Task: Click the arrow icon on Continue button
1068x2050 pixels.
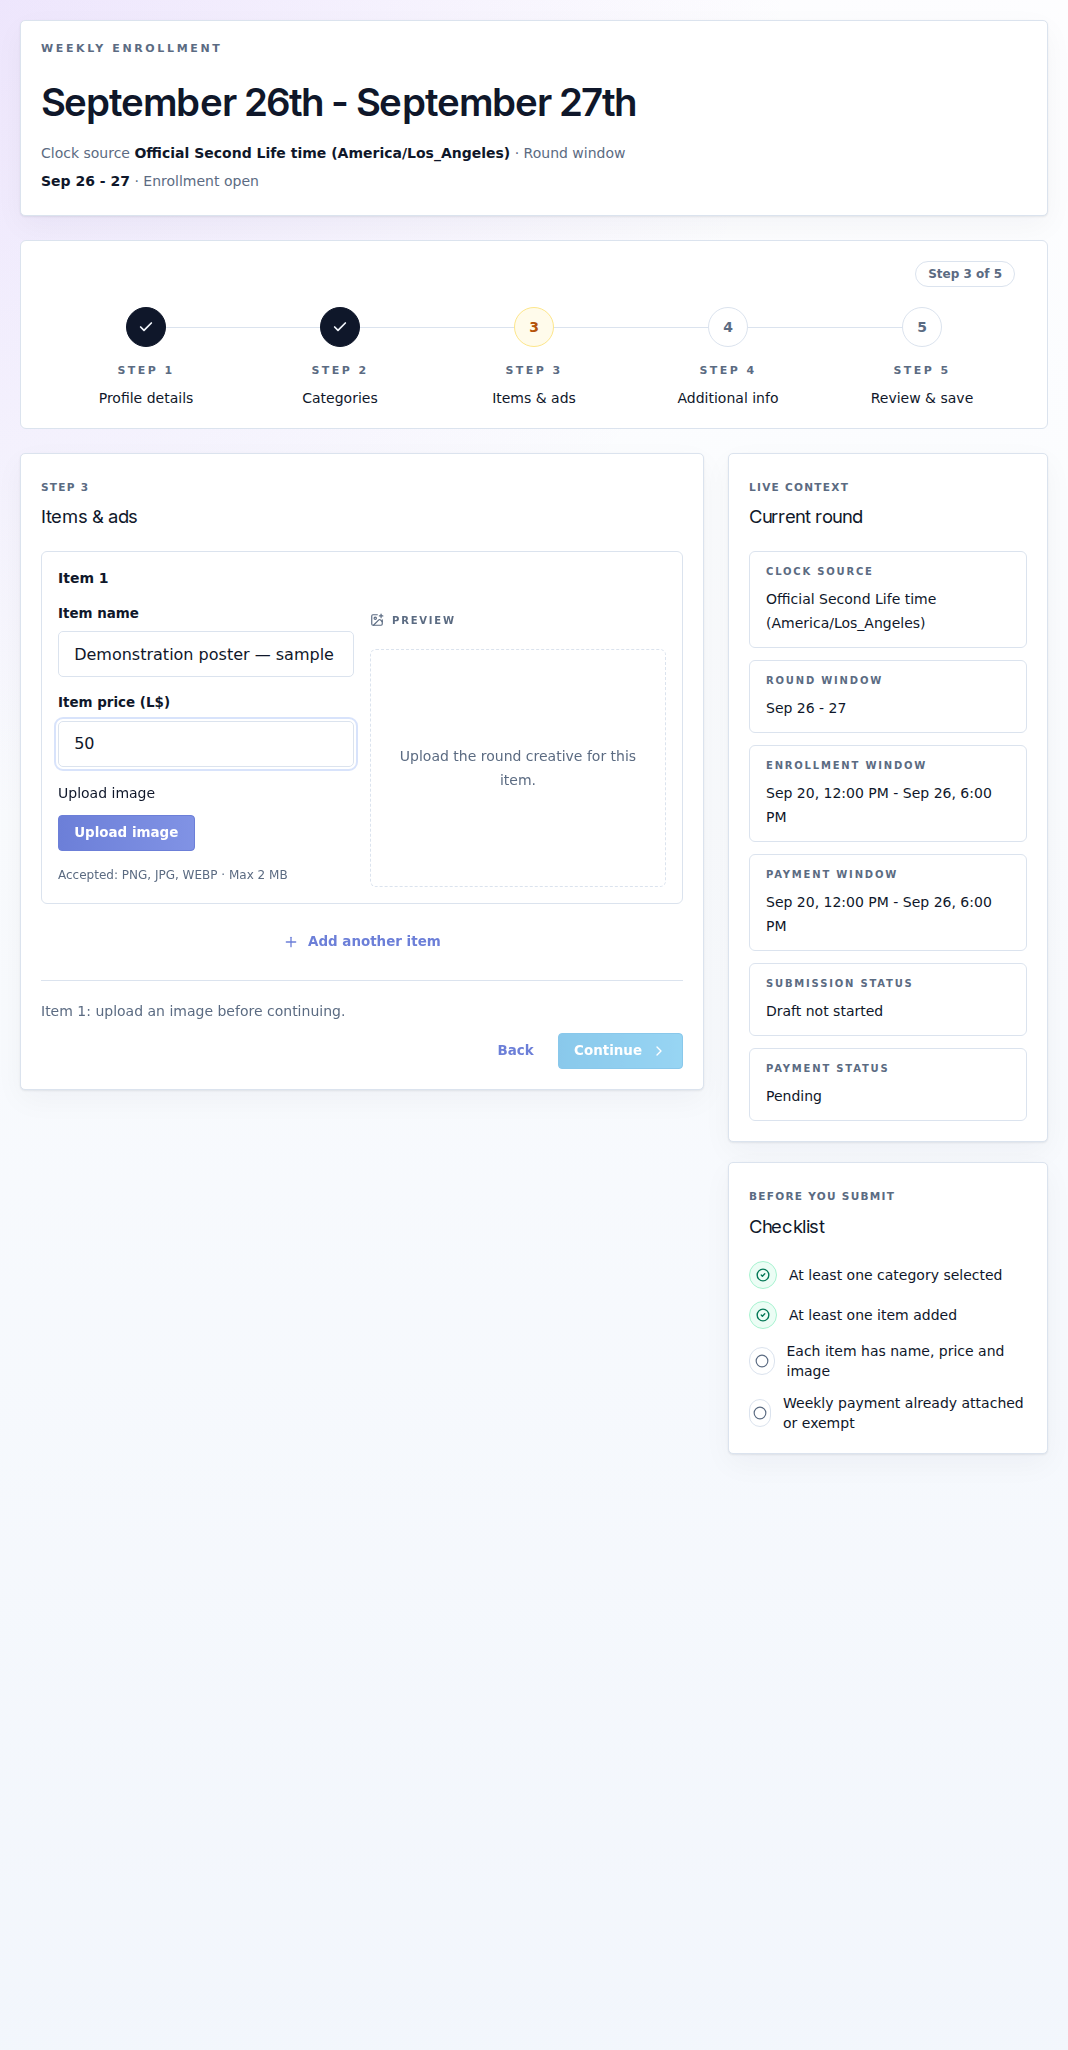Action: 659,1051
